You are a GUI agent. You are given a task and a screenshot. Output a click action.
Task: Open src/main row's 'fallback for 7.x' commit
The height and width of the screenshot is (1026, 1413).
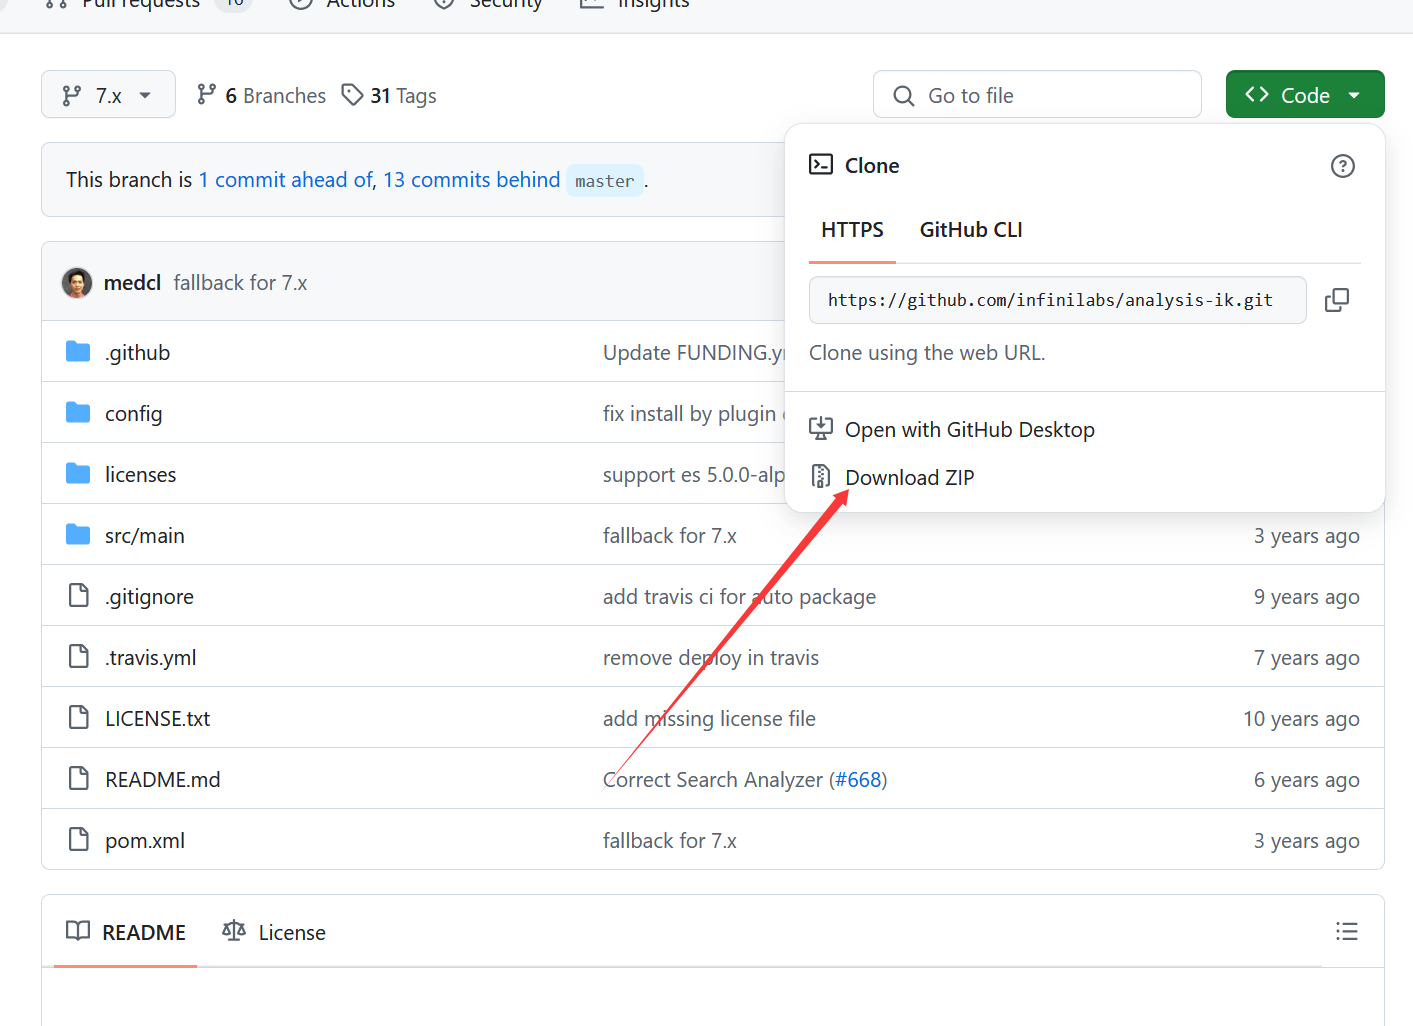[x=670, y=536]
